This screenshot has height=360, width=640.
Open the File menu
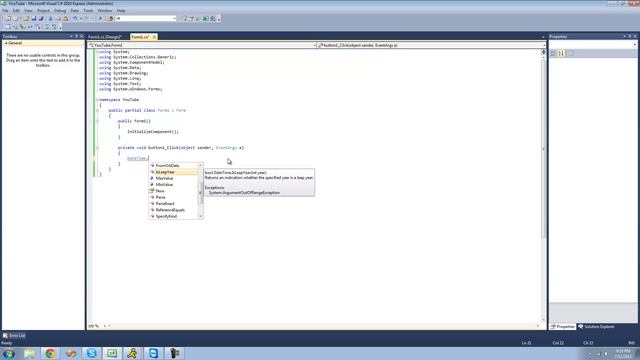[5, 11]
